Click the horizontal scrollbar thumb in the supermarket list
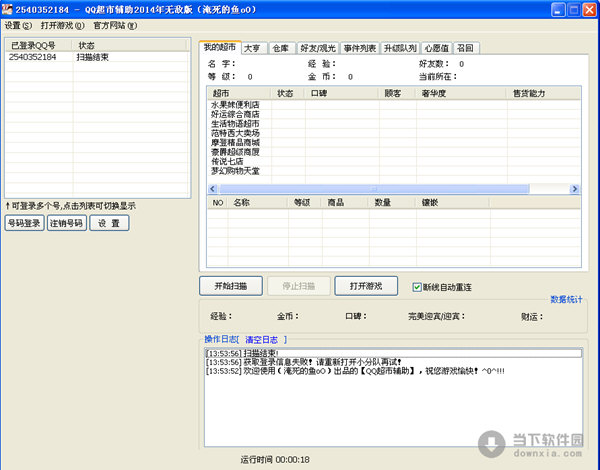Image resolution: width=600 pixels, height=470 pixels. tap(374, 189)
